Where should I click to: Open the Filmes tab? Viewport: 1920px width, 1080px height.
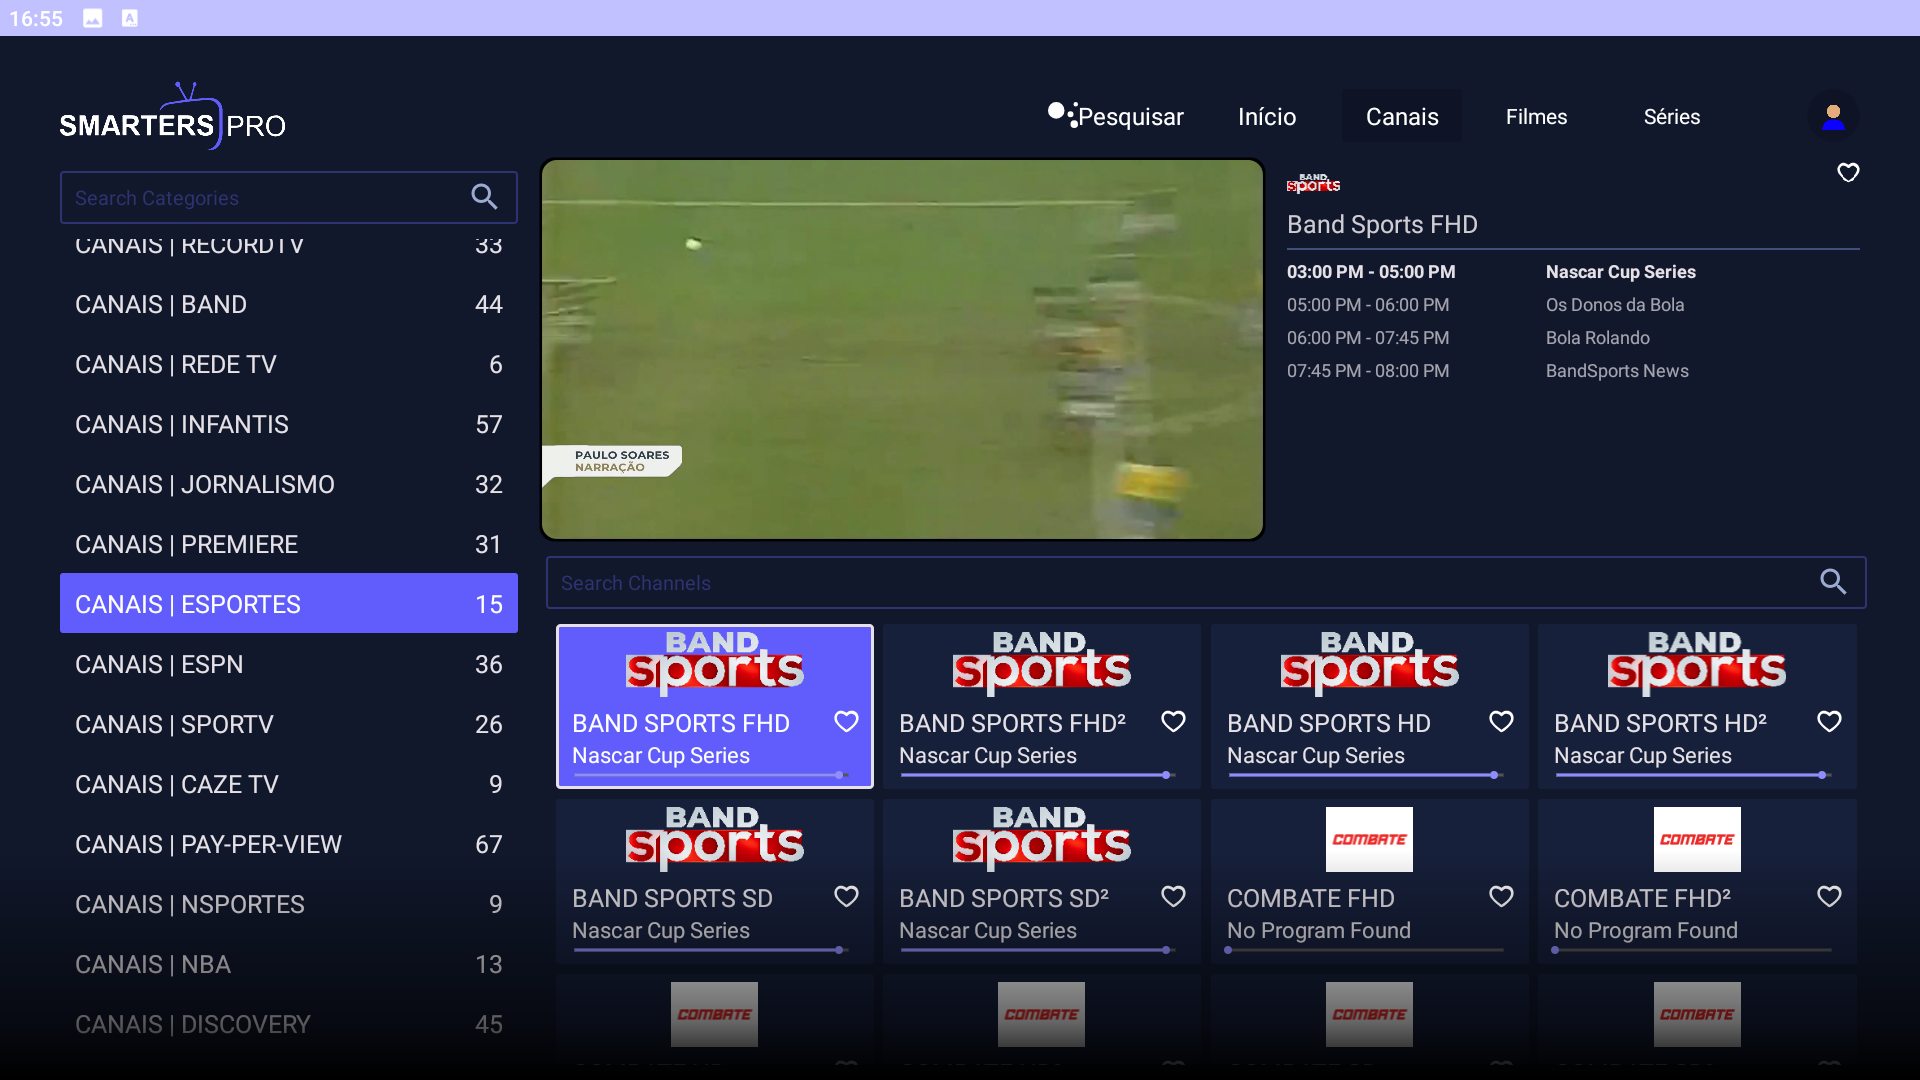[x=1536, y=117]
